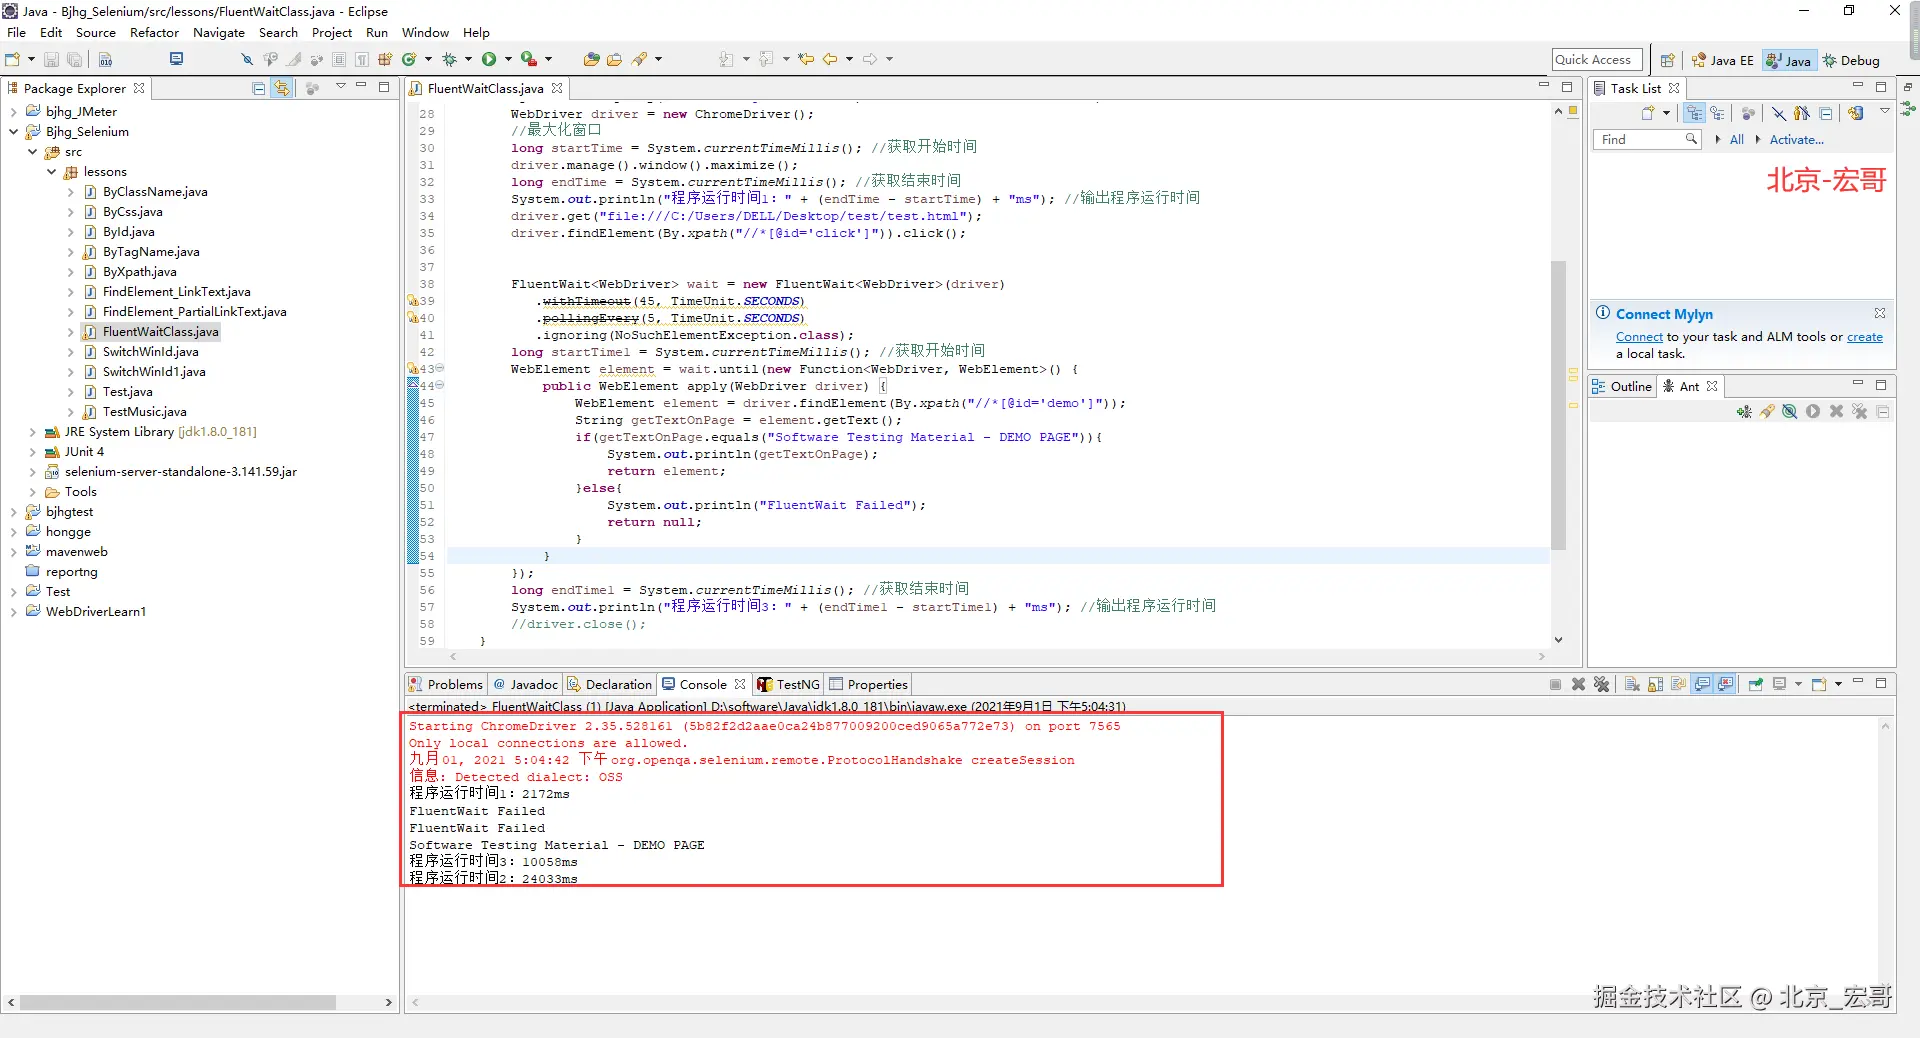This screenshot has height=1038, width=1920.
Task: Click the Debug bug icon in toolbar
Action: click(450, 60)
